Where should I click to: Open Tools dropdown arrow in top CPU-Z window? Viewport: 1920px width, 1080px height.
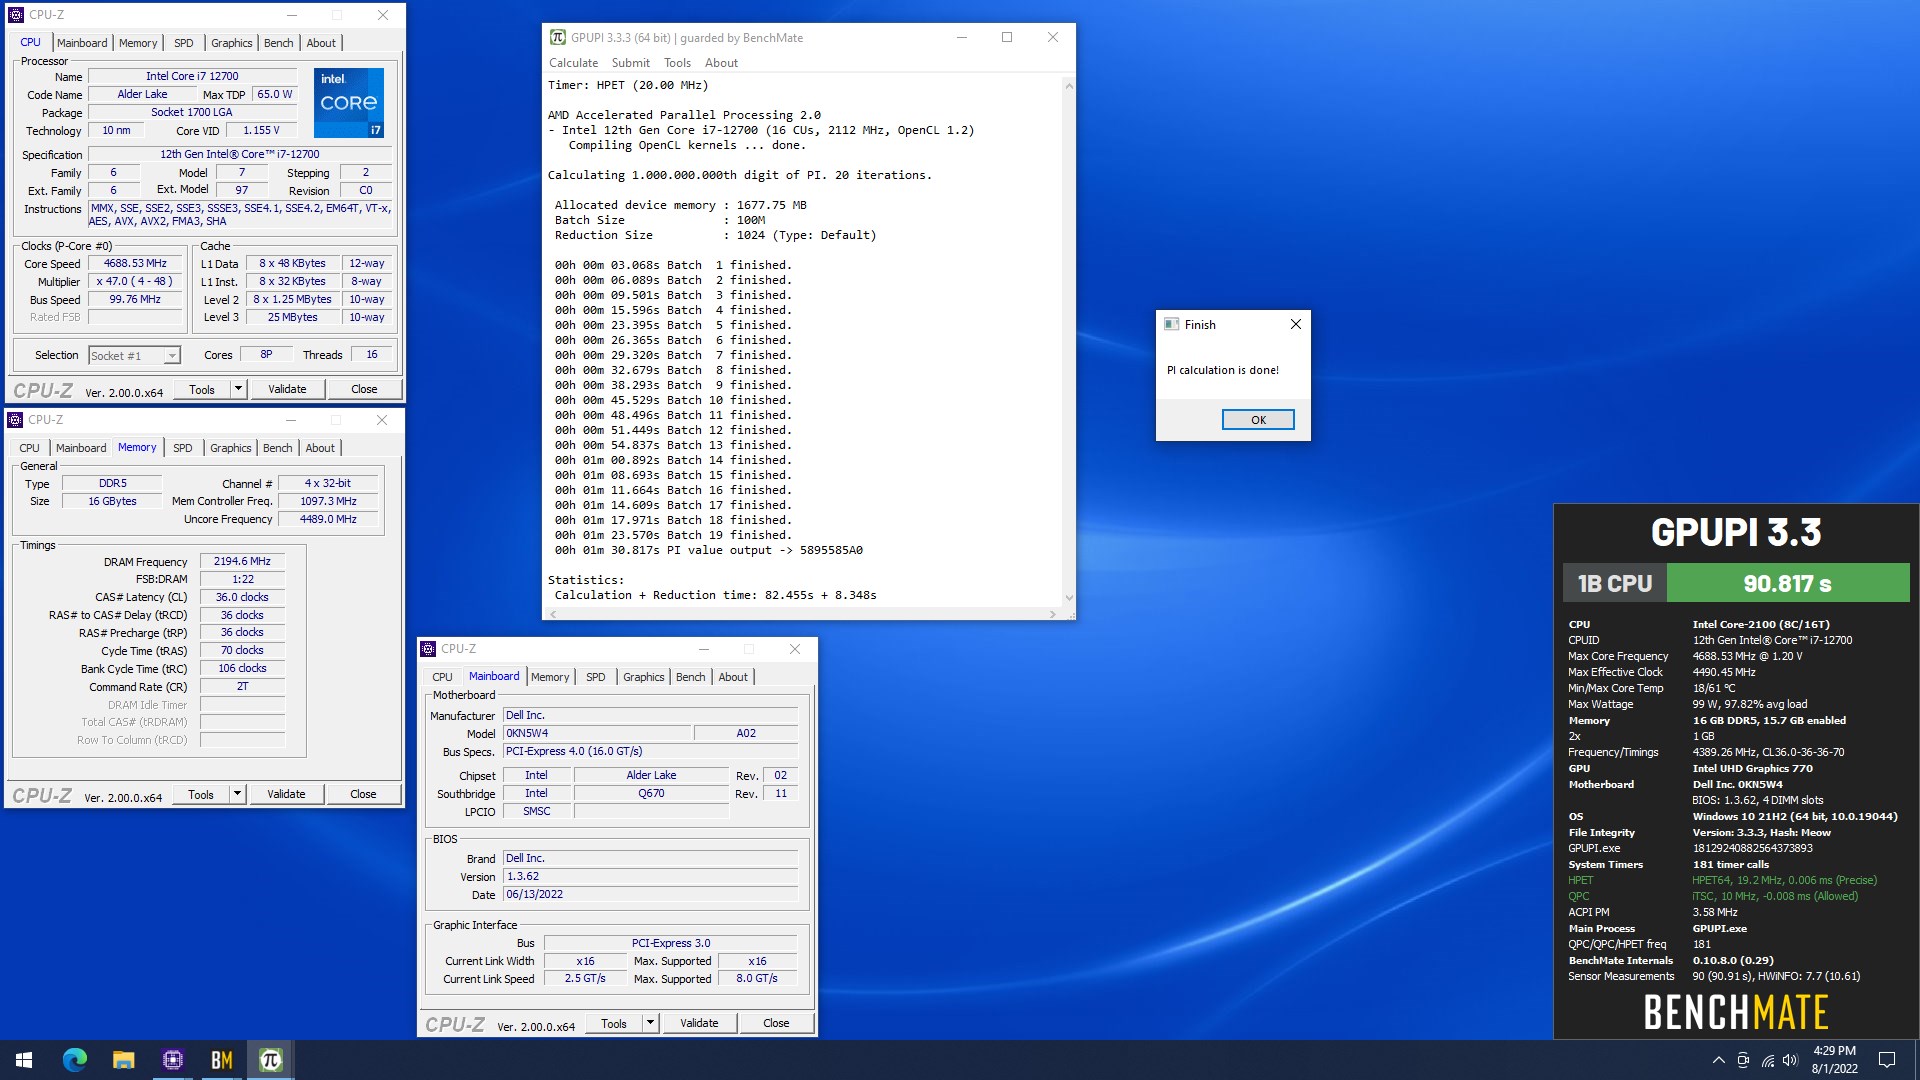[238, 389]
